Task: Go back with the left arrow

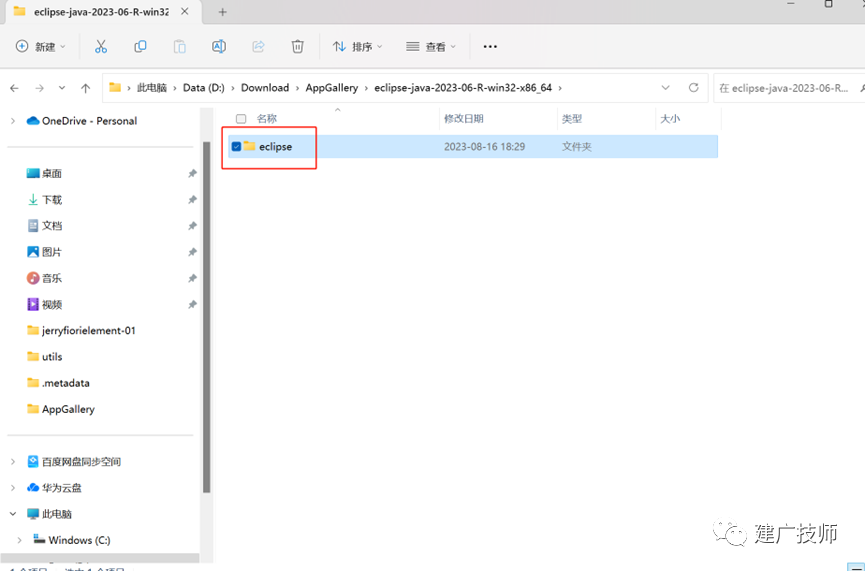Action: 14,88
